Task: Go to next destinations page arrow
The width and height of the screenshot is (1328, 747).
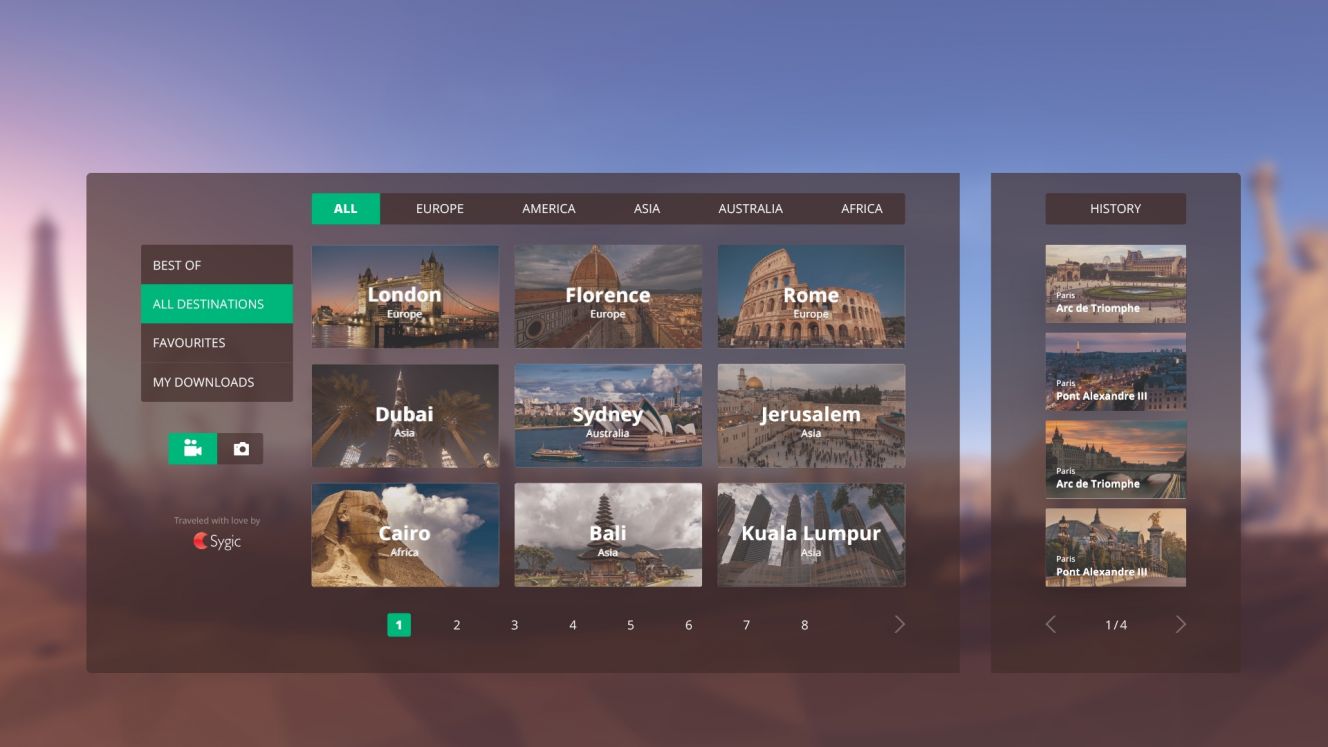Action: point(899,625)
